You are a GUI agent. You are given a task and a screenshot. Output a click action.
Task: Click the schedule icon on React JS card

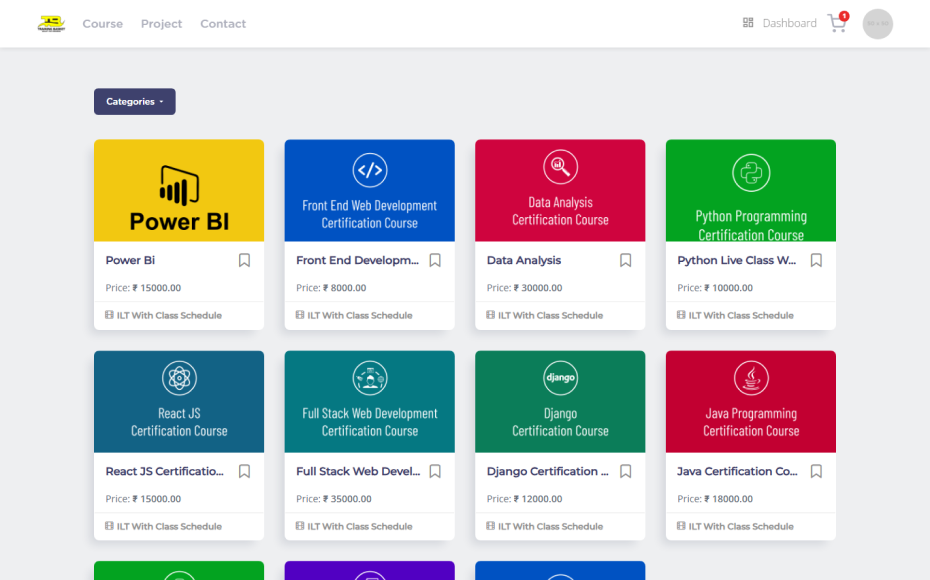click(109, 526)
